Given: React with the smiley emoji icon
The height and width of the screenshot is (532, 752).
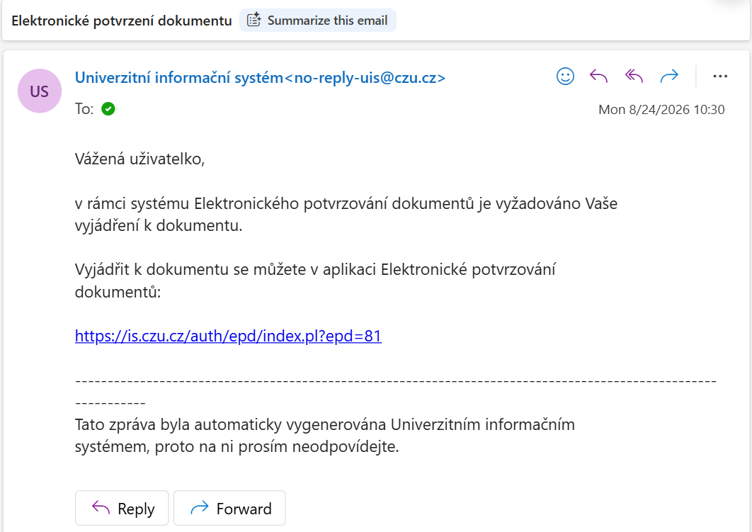Looking at the screenshot, I should (565, 76).
